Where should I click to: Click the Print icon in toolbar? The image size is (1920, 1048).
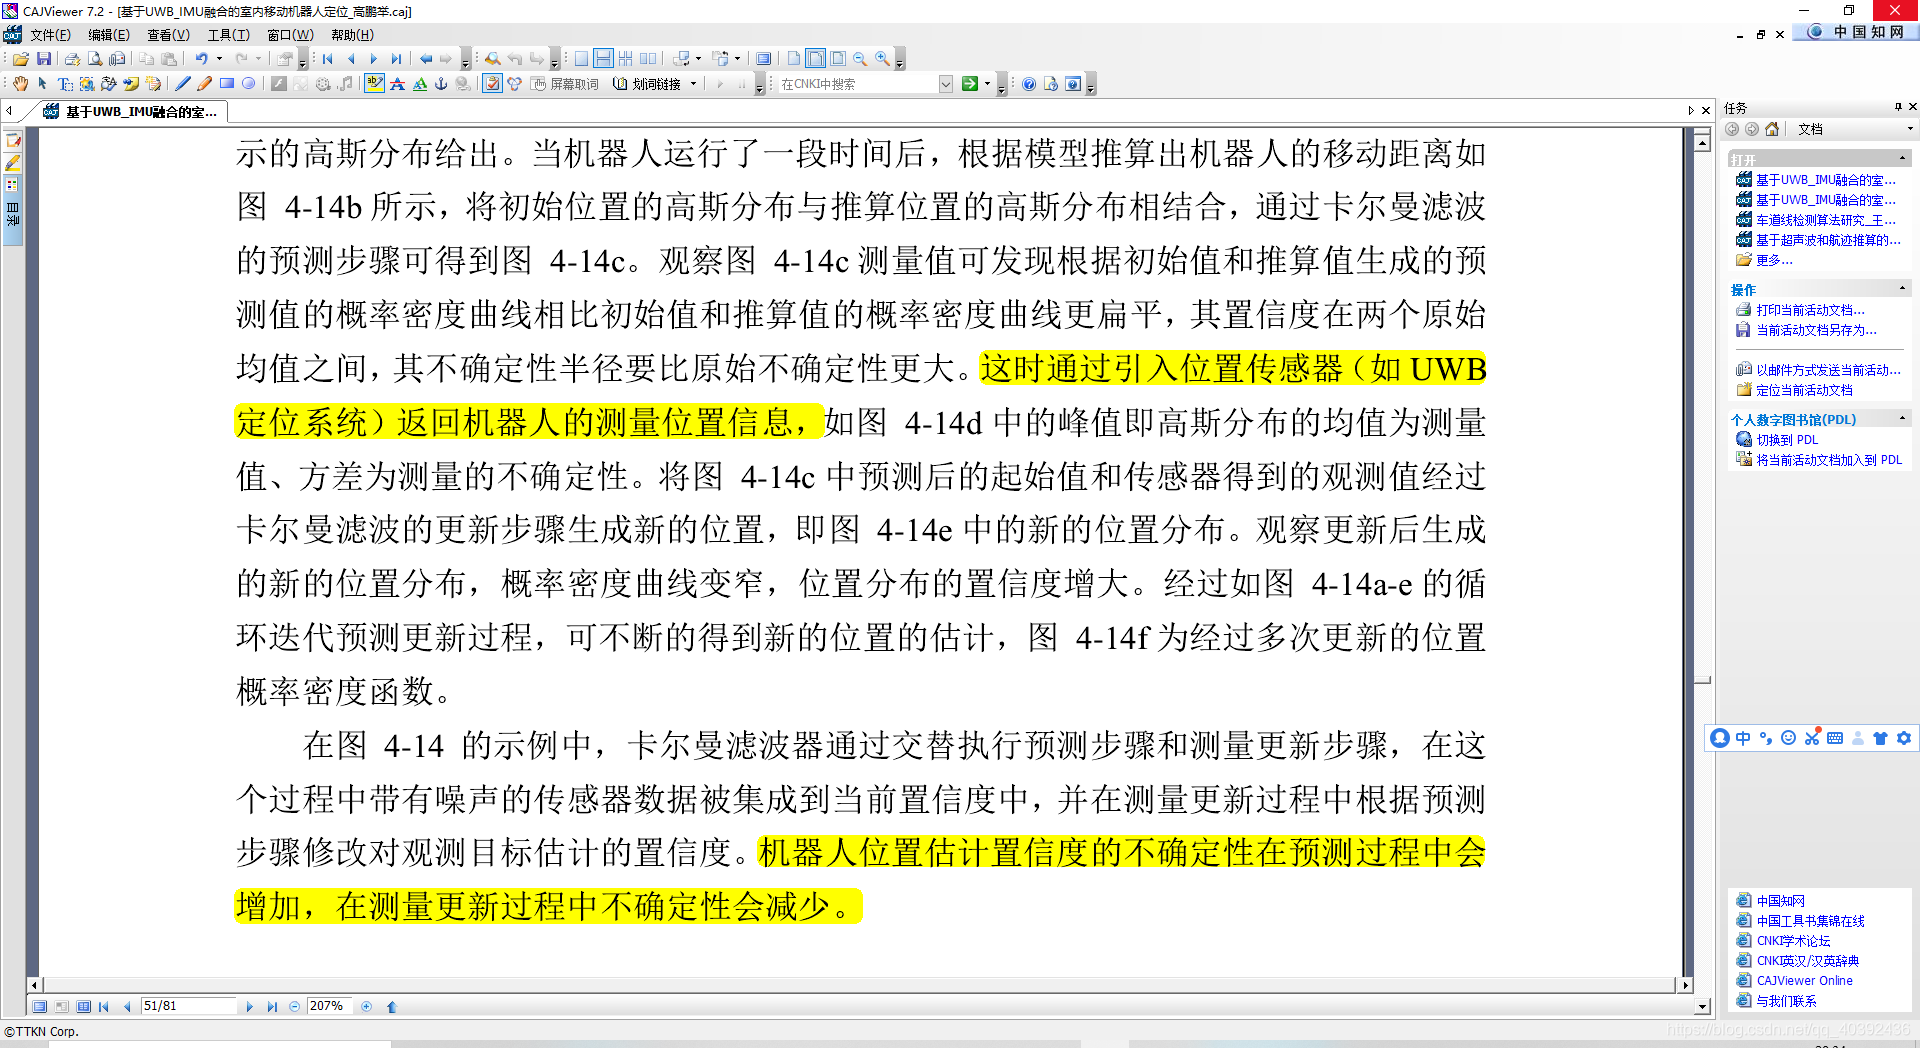(x=72, y=59)
